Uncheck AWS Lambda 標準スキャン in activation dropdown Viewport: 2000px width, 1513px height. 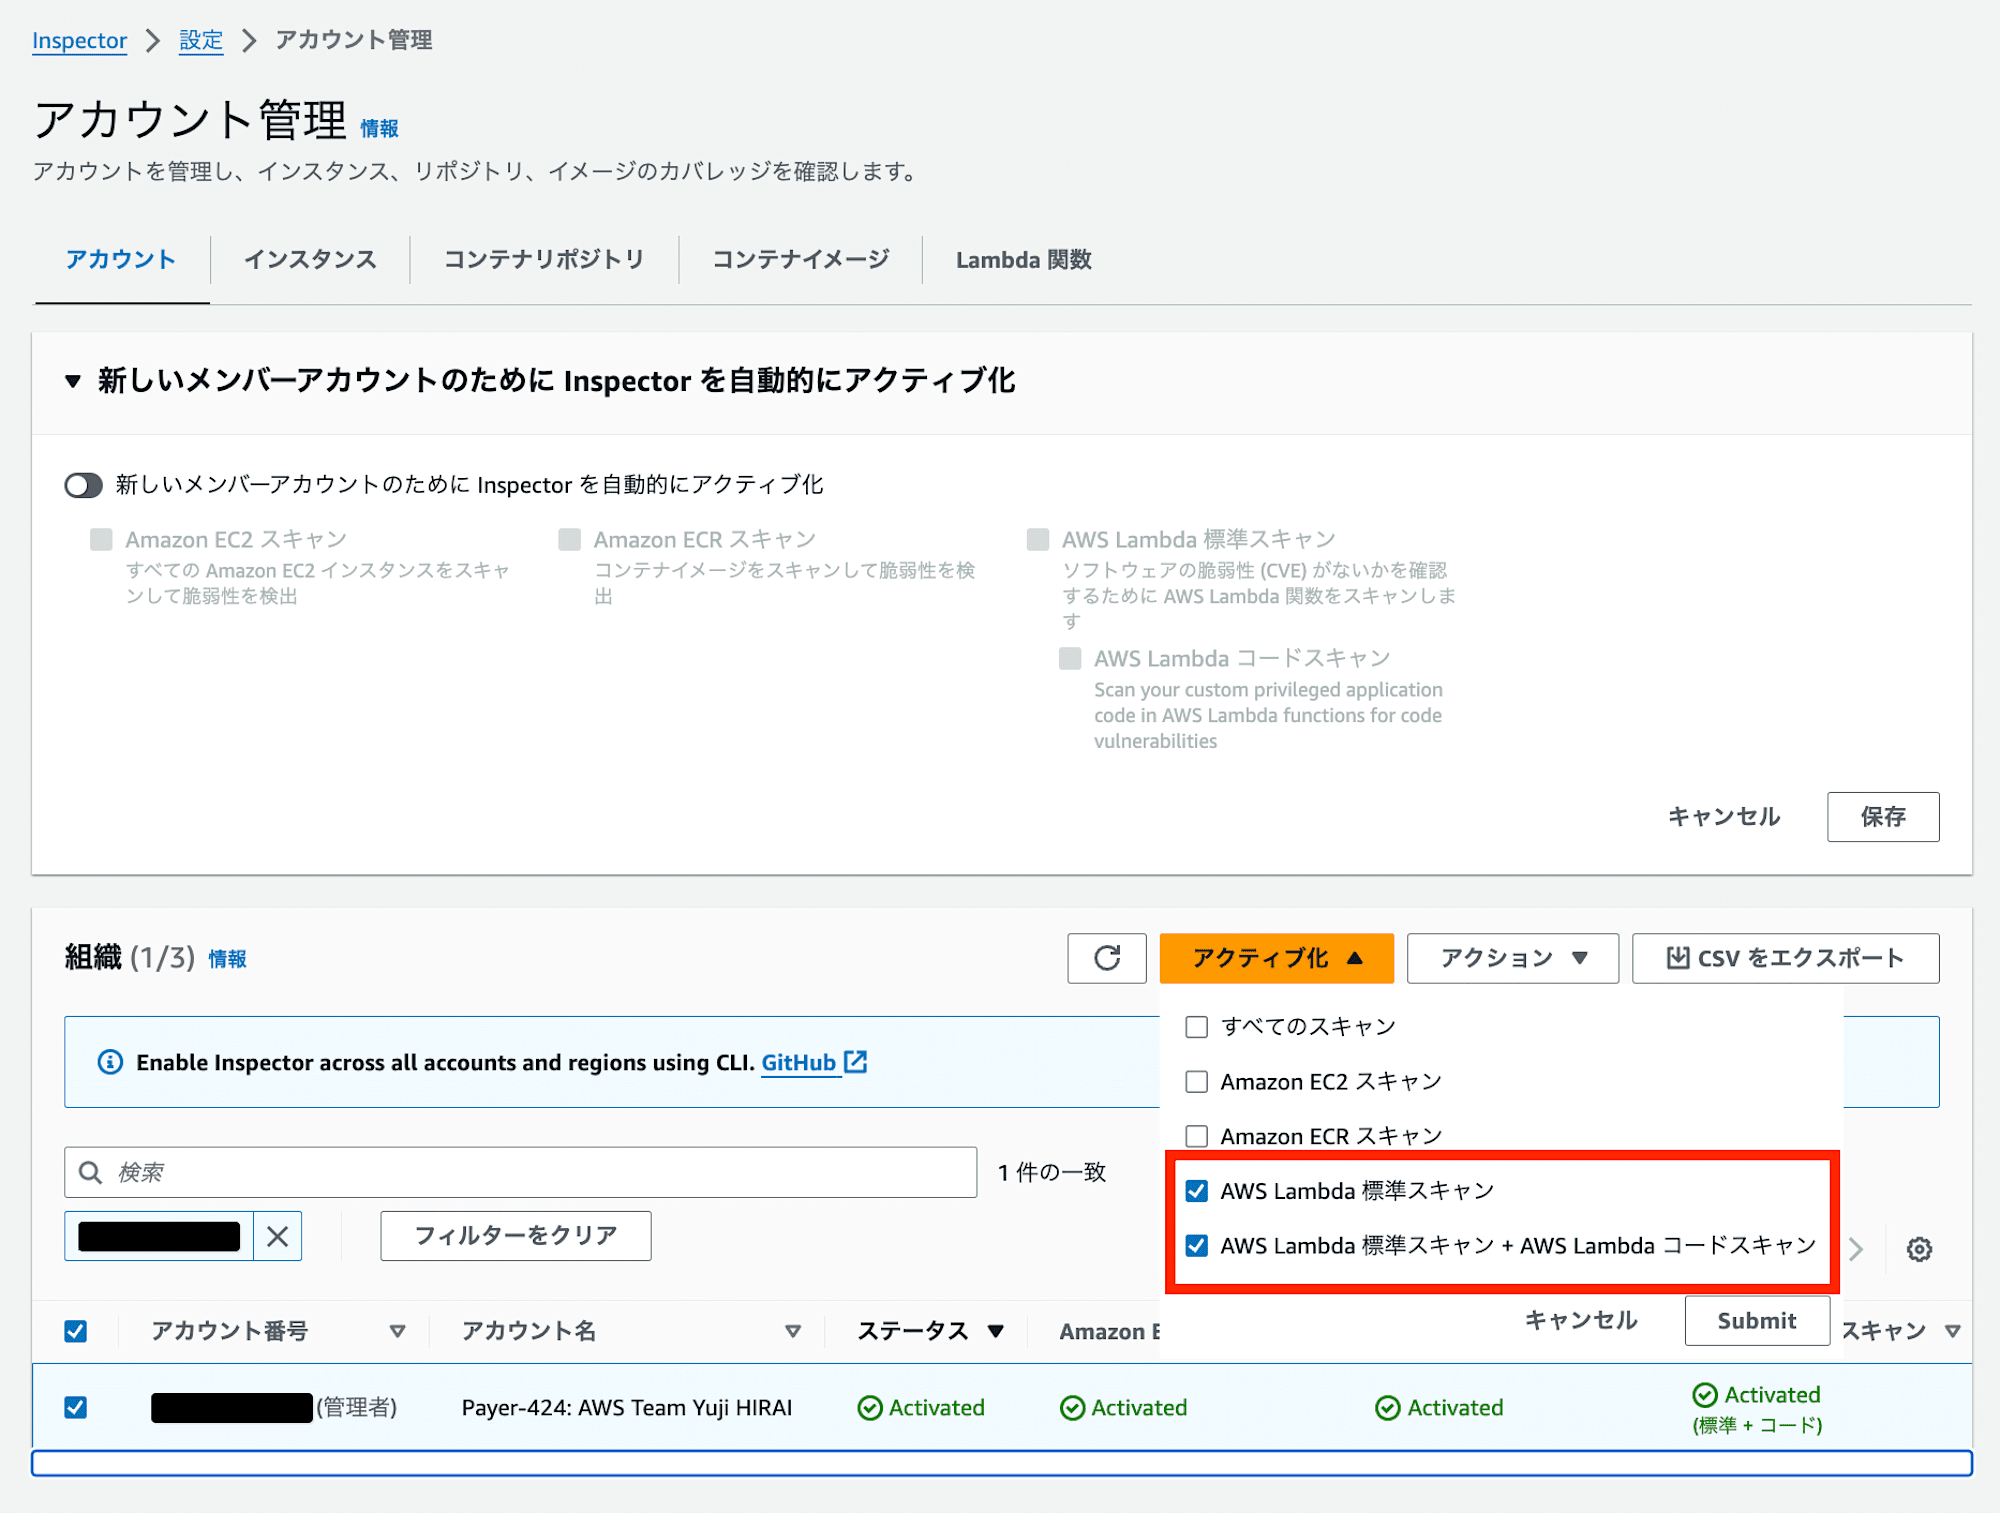[1196, 1191]
